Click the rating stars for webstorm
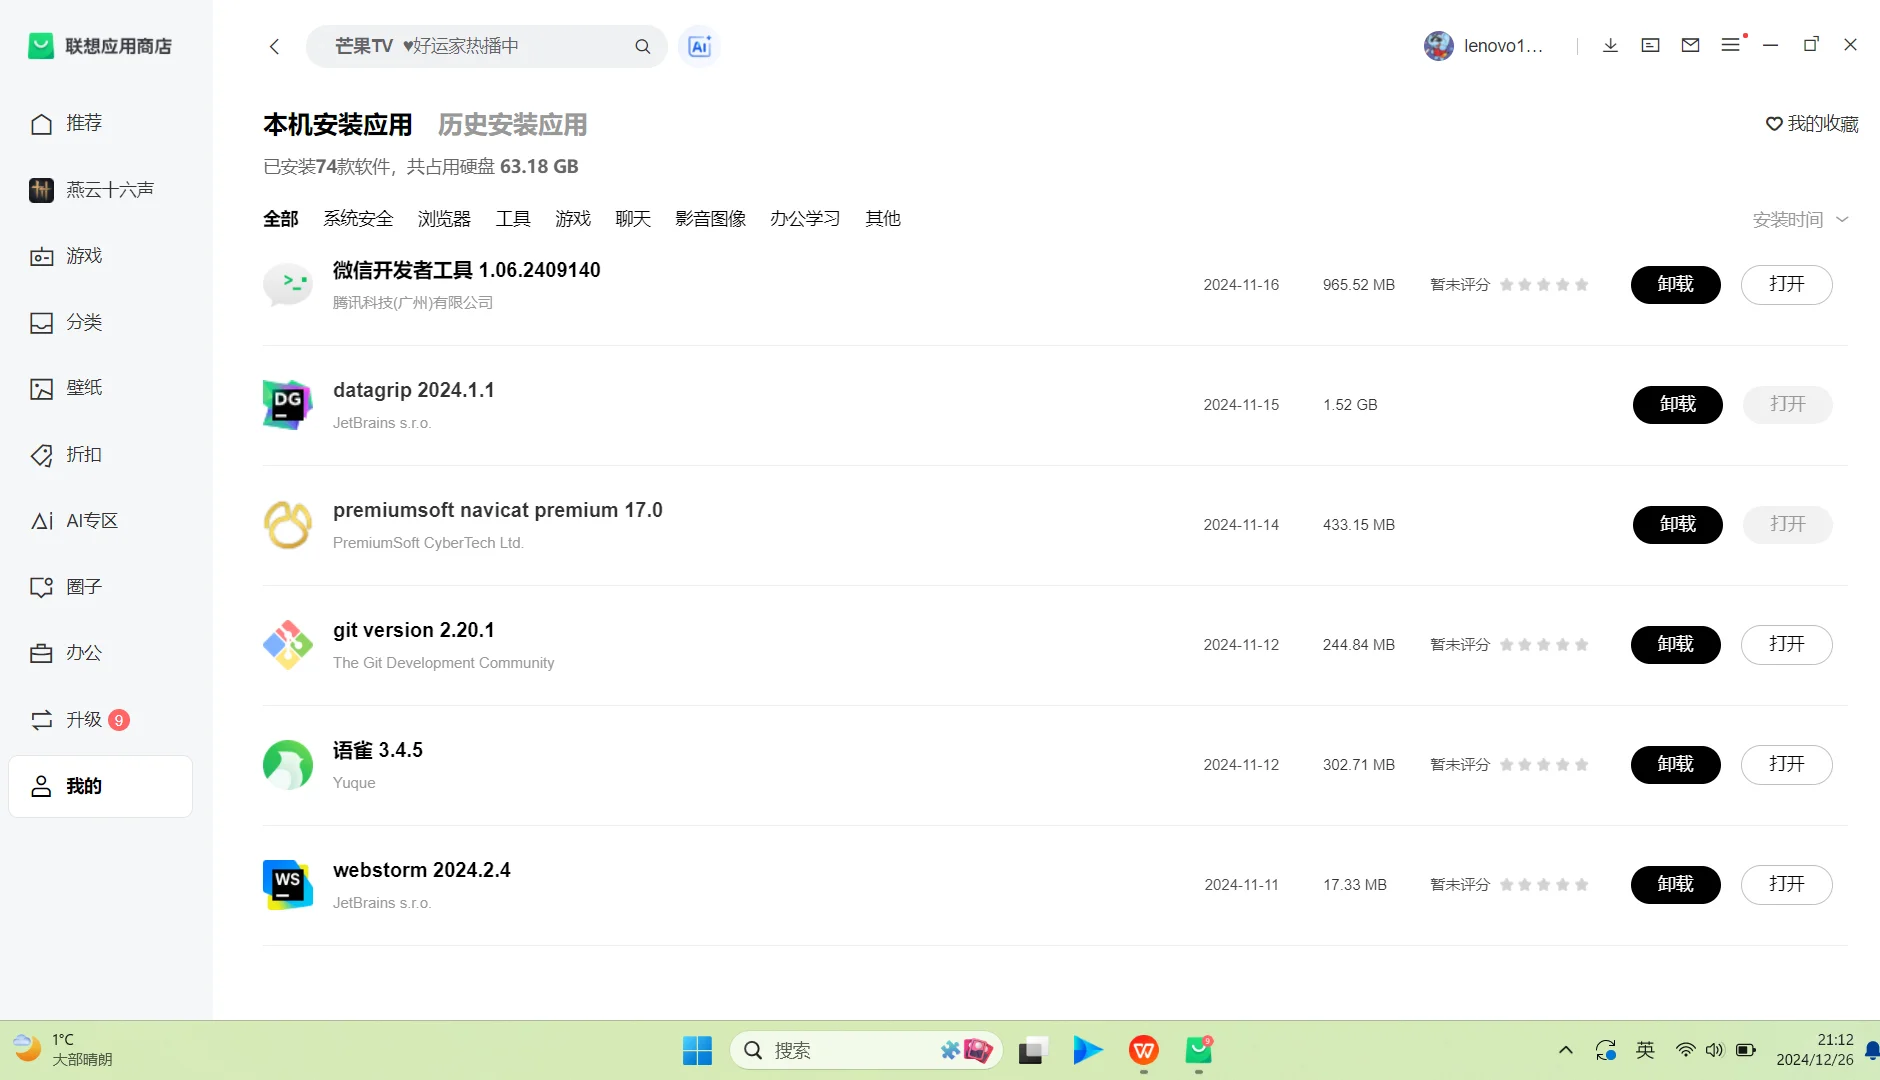1880x1080 pixels. coord(1544,885)
